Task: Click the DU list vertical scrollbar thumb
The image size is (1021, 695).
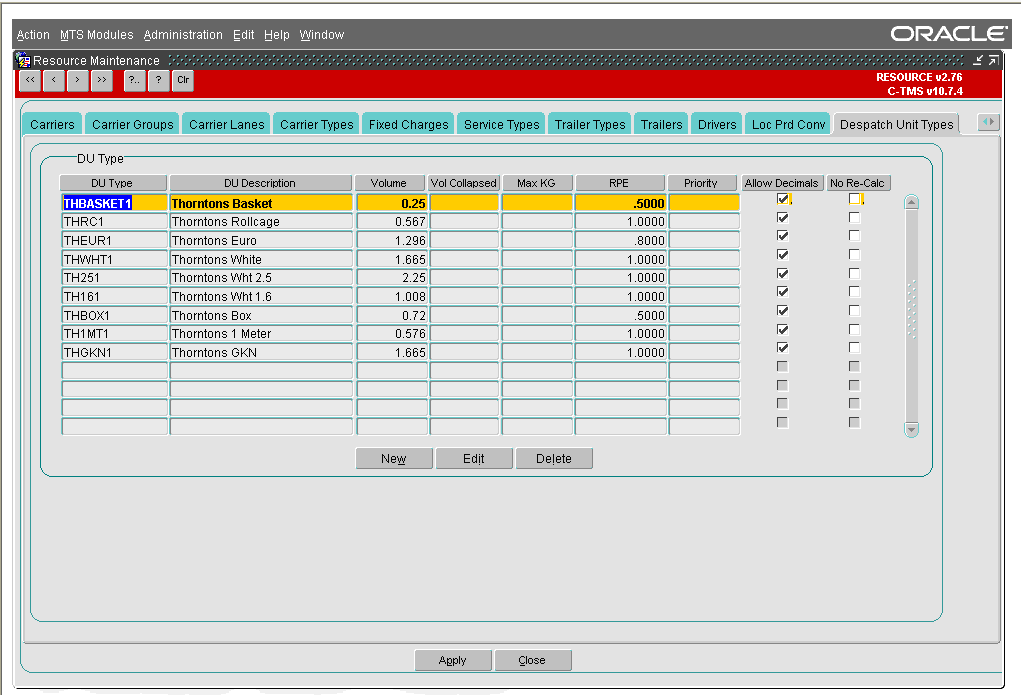Action: tap(912, 309)
